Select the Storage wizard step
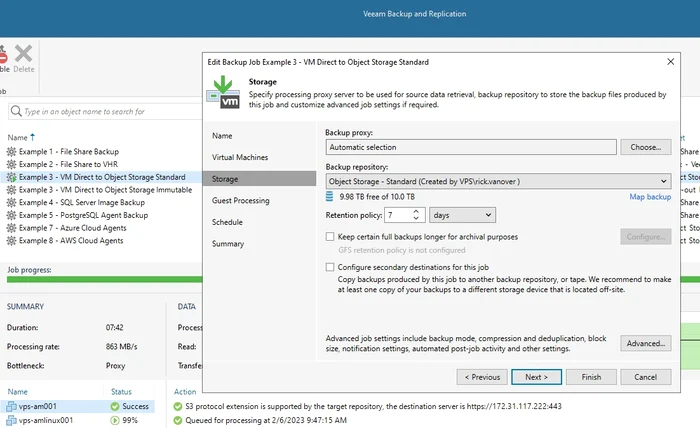700x428 pixels. click(259, 179)
